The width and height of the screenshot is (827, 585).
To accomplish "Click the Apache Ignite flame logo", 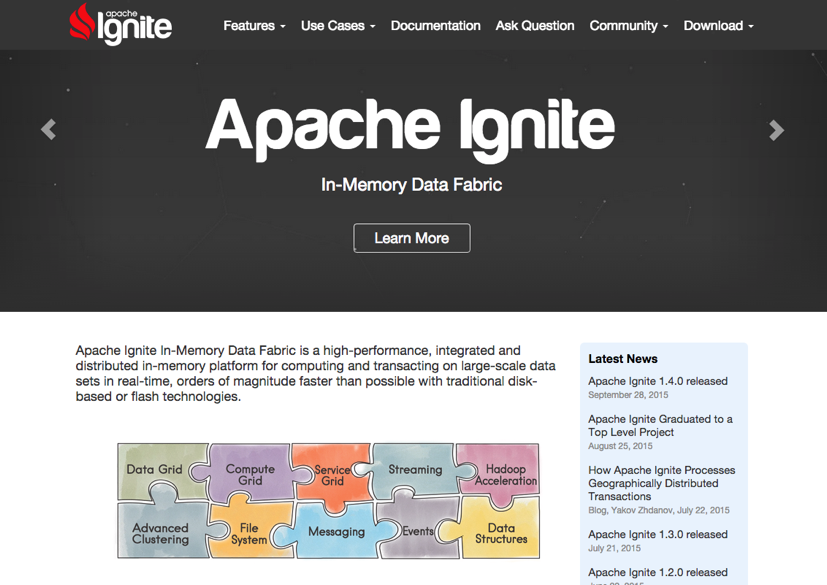I will 121,24.
